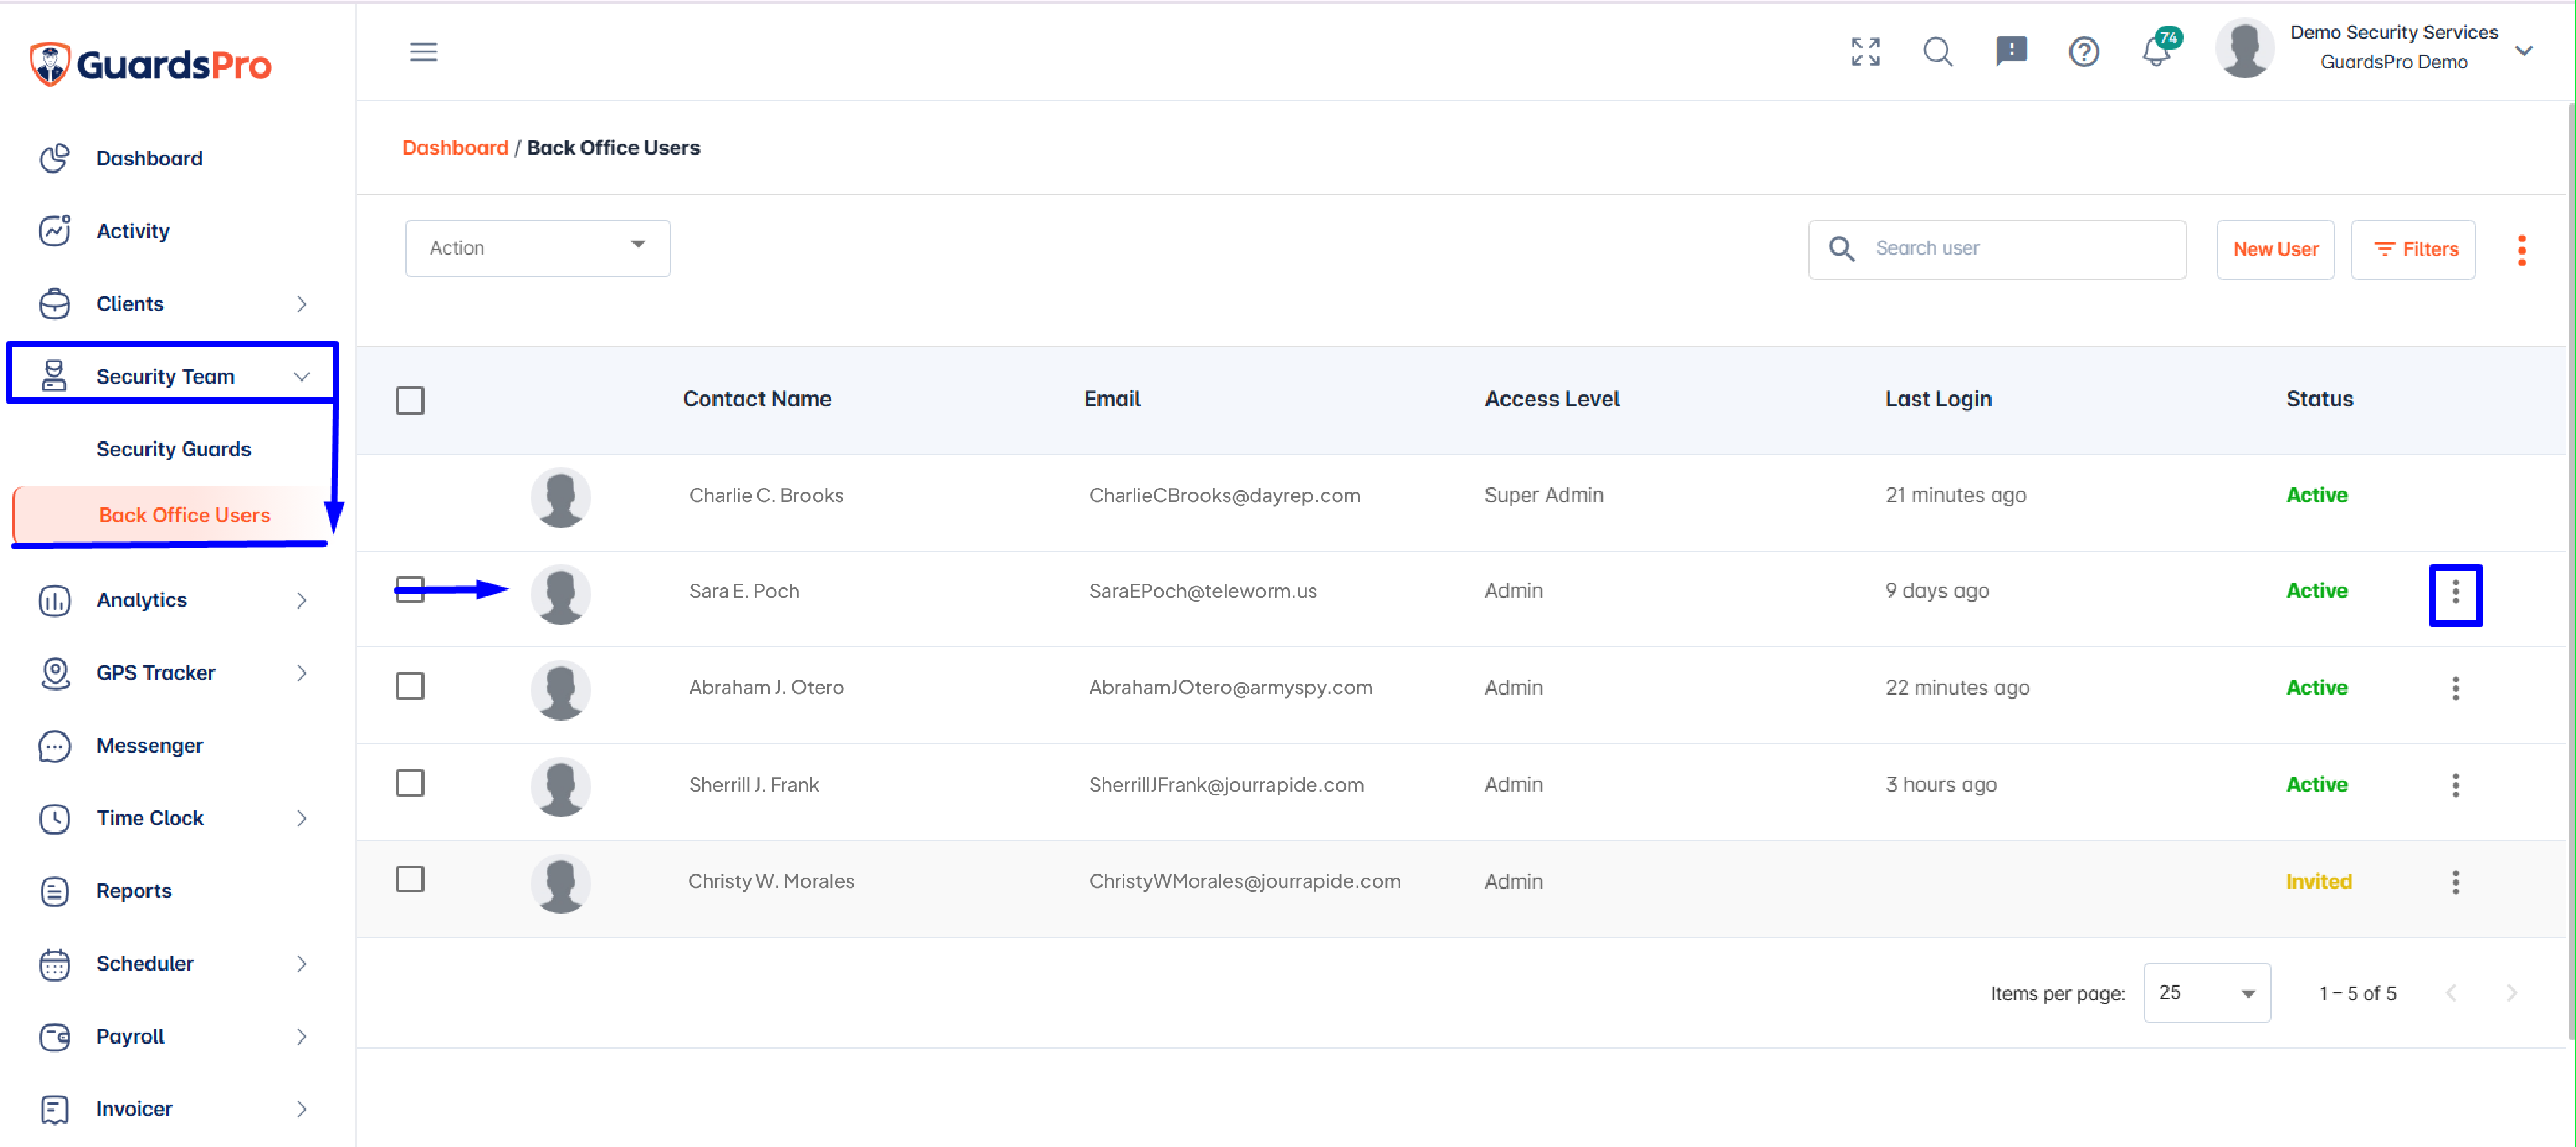This screenshot has width=2576, height=1147.
Task: Click the Filters button
Action: click(2413, 249)
